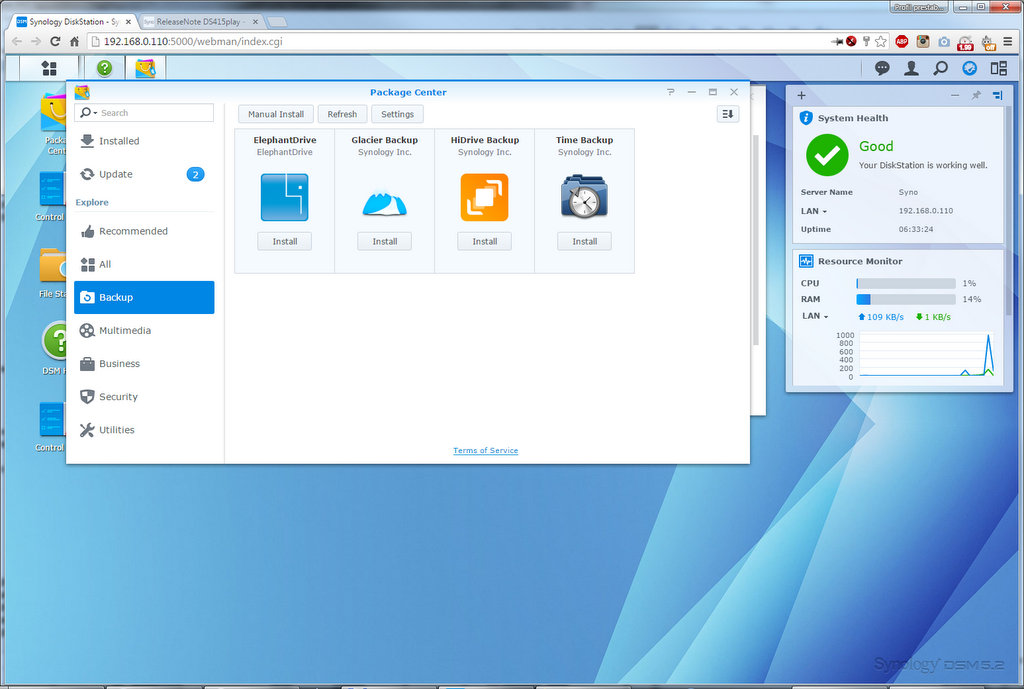This screenshot has width=1024, height=689.
Task: Install the ElephantDrive package
Action: pyautogui.click(x=285, y=241)
